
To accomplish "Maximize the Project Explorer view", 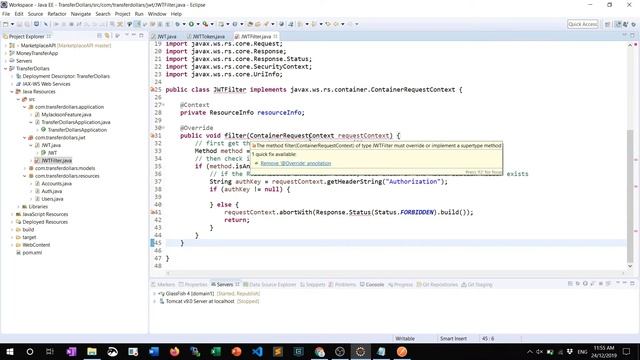I will tap(141, 36).
